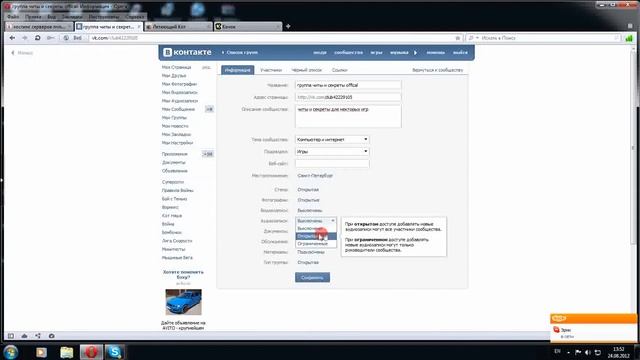Open Skype from the taskbar
The width and height of the screenshot is (640, 360).
point(115,352)
